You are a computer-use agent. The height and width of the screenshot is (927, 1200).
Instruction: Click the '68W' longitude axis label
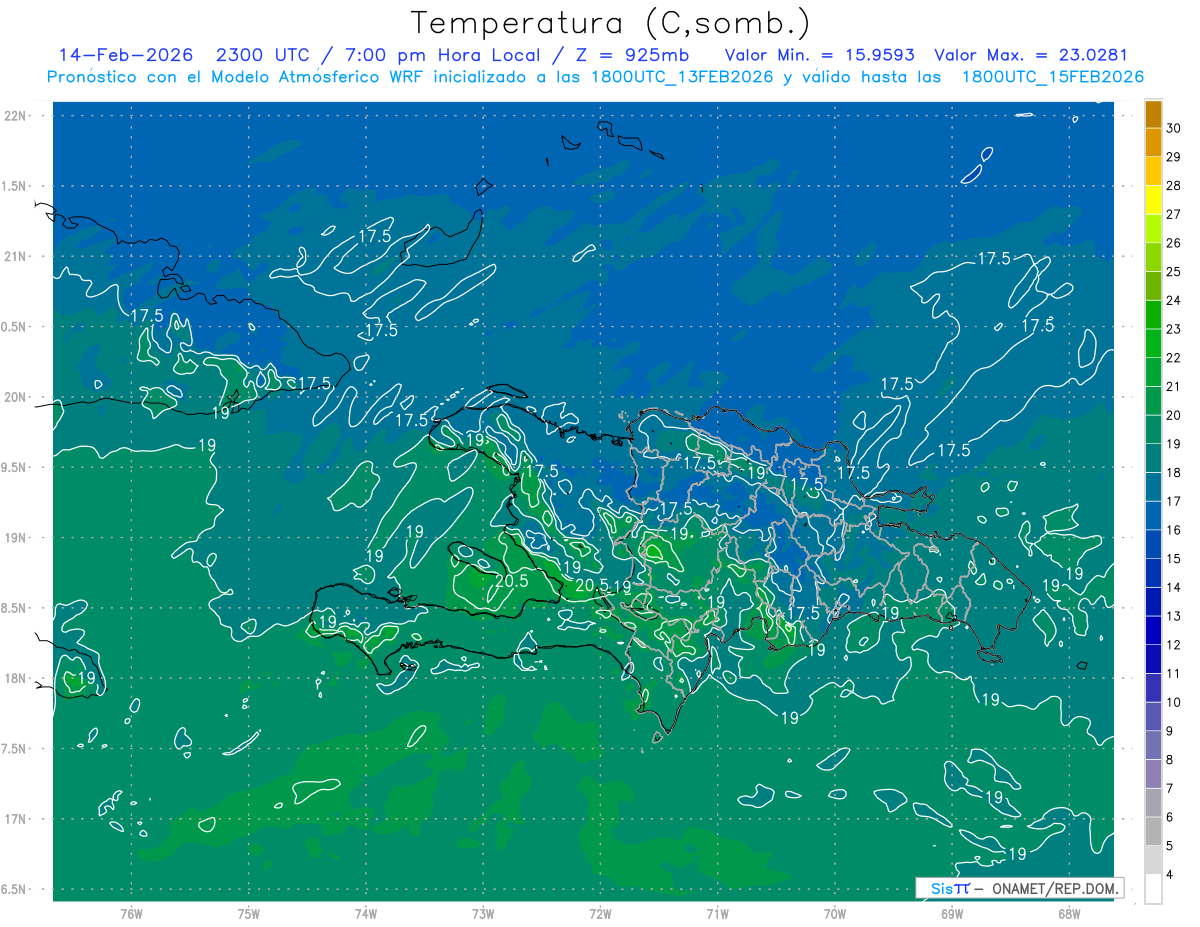pos(1069,914)
